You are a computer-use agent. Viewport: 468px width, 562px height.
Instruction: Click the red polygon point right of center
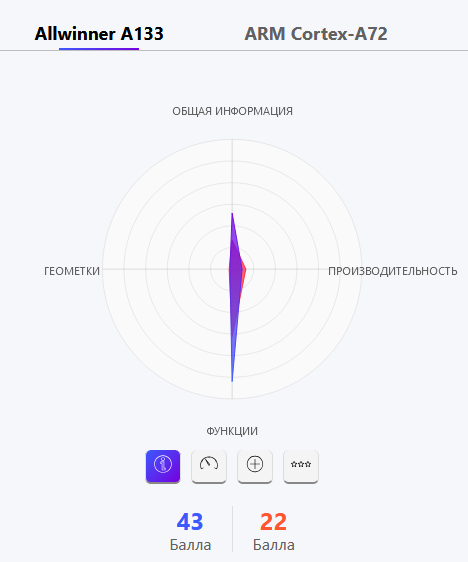pyautogui.click(x=245, y=269)
